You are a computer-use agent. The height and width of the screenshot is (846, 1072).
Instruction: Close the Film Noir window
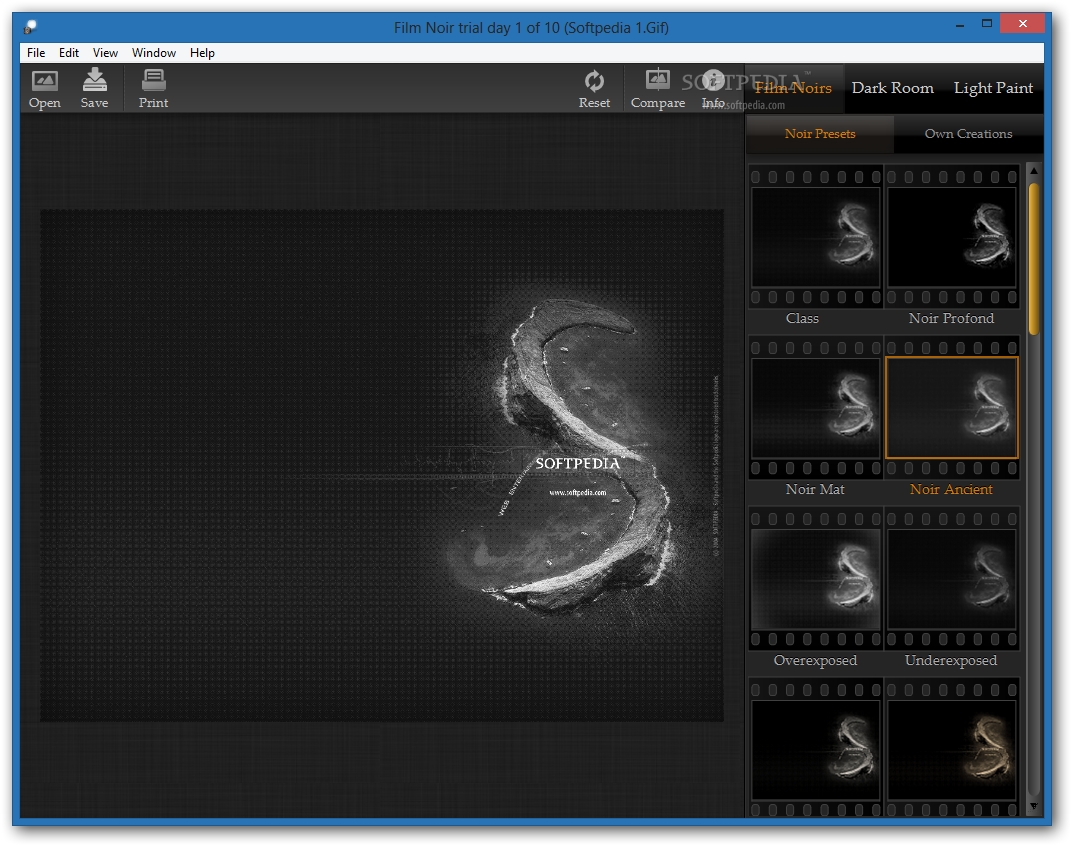coord(1022,24)
